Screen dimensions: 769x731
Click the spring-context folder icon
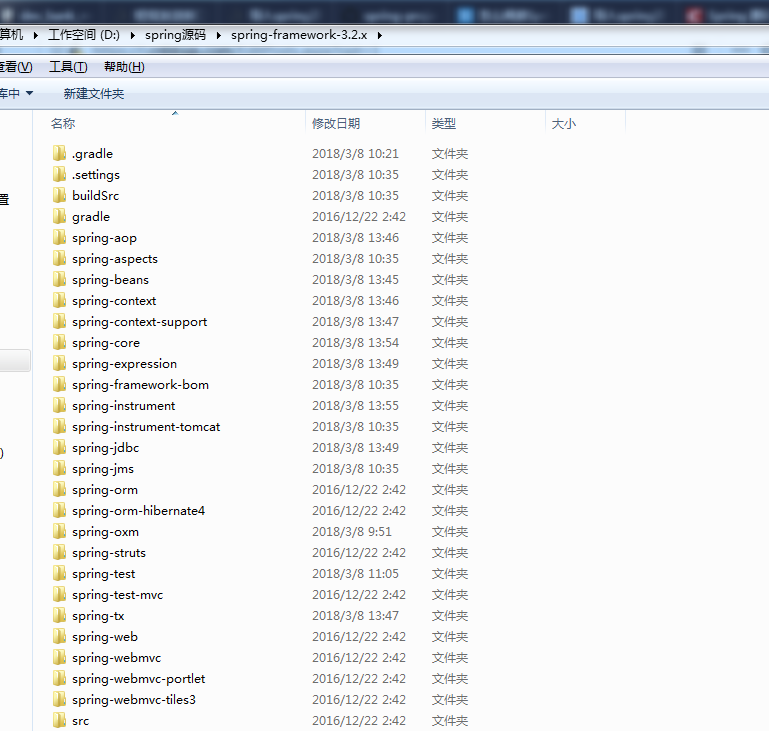click(x=59, y=300)
